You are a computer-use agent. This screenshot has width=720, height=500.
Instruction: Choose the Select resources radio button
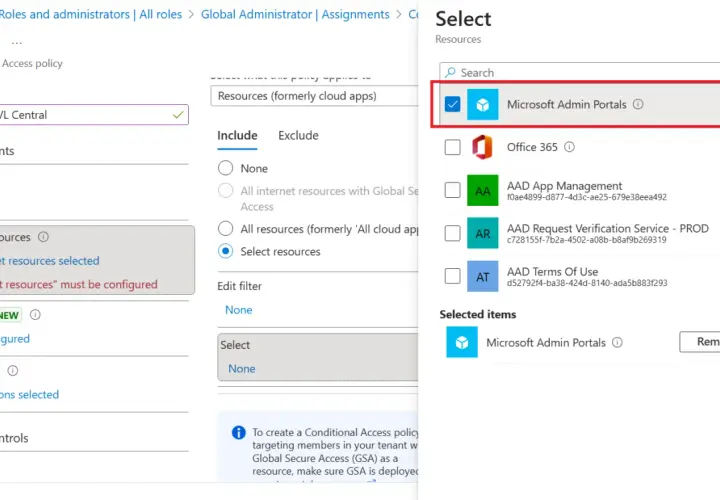pyautogui.click(x=225, y=251)
